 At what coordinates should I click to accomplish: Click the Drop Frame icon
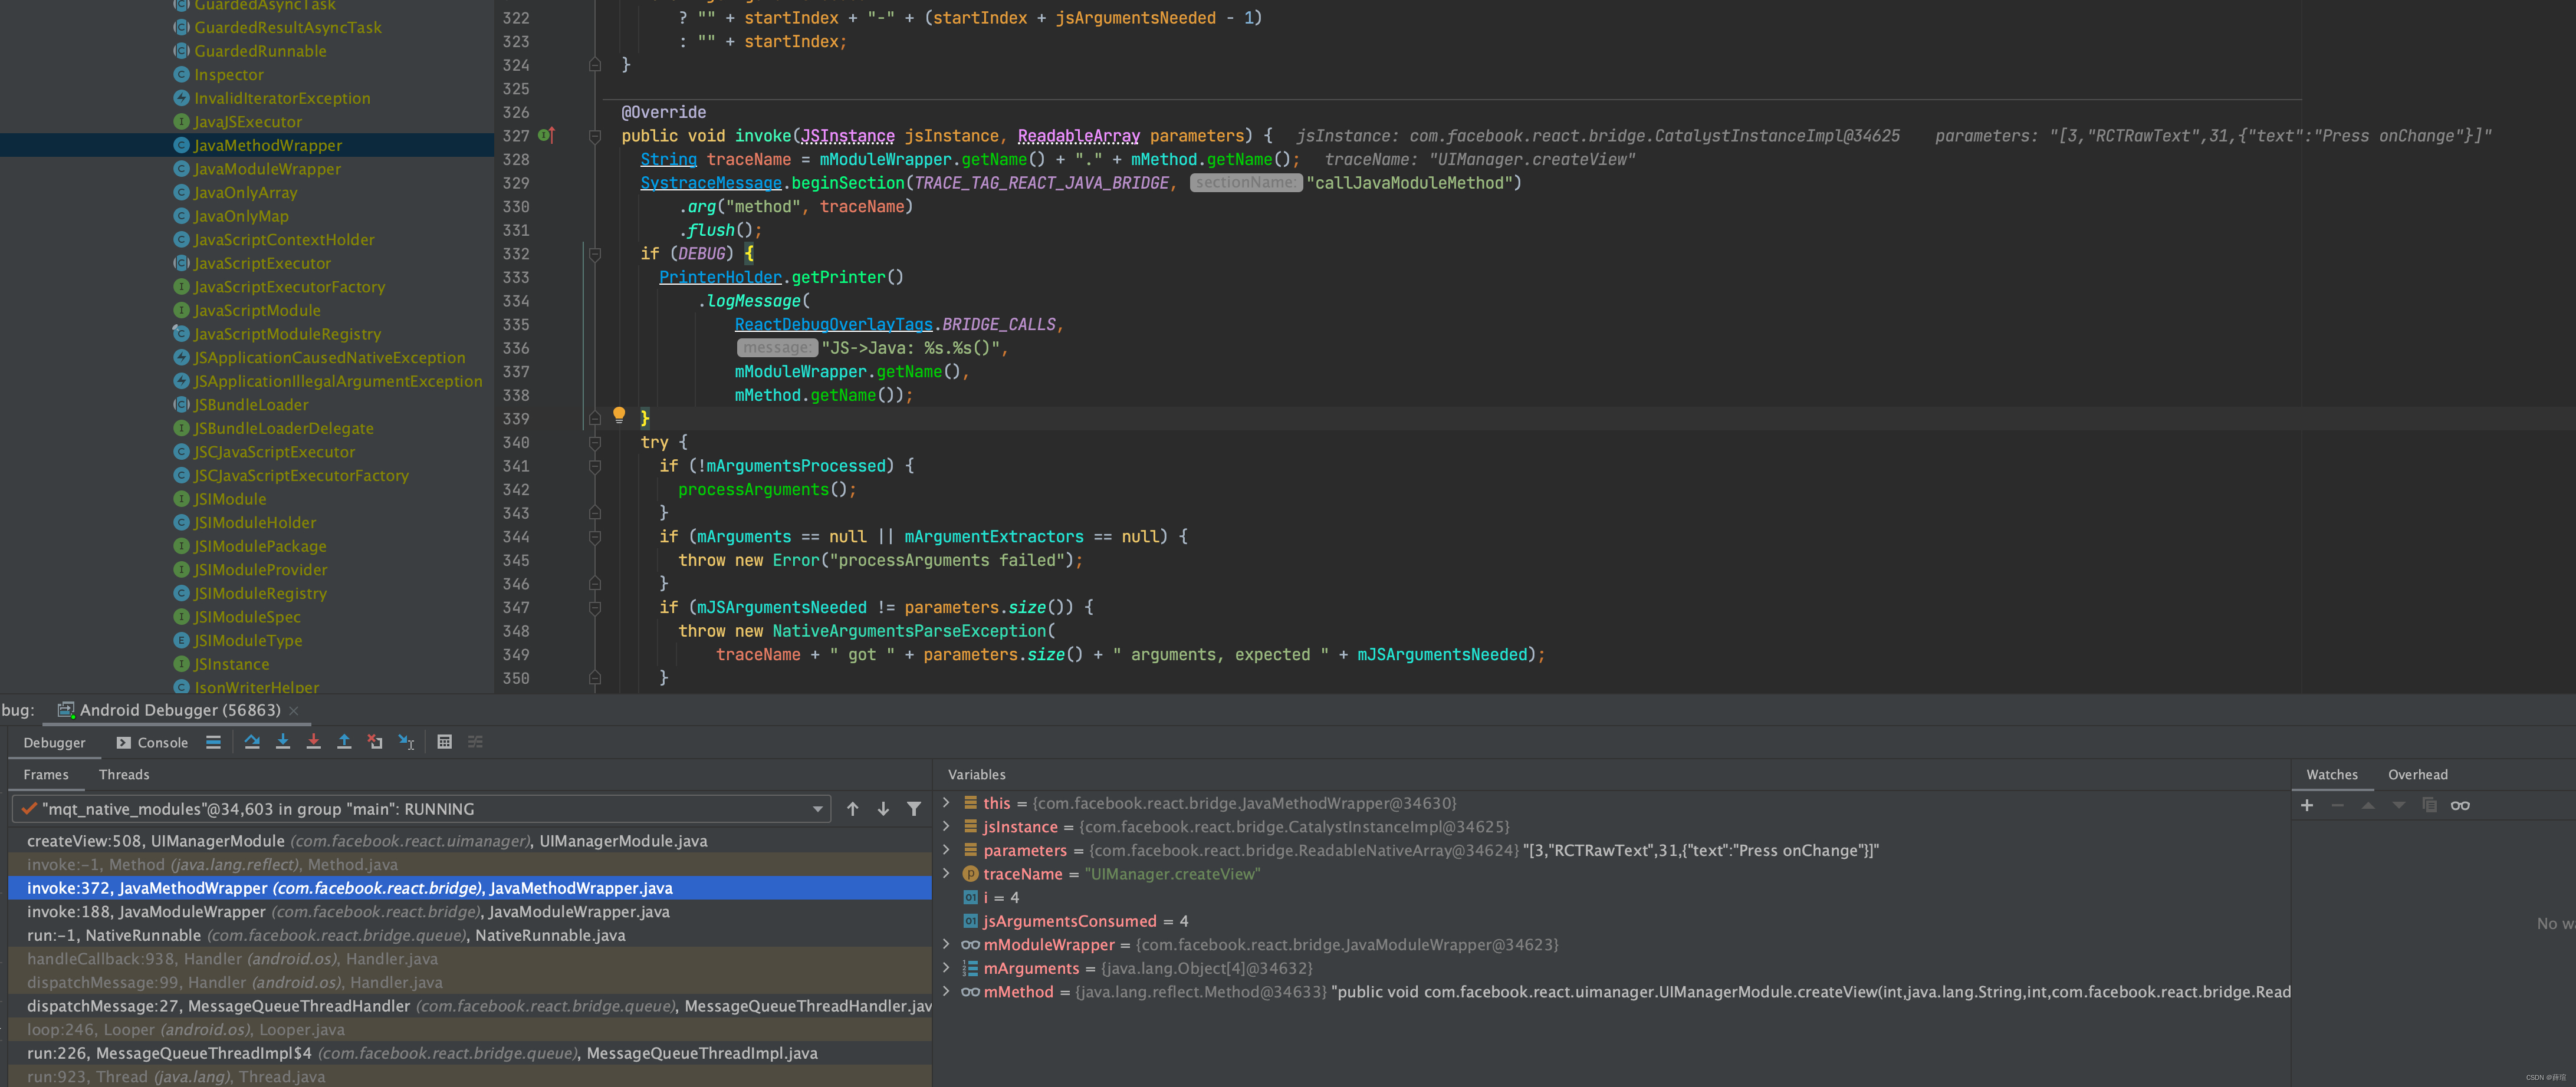pyautogui.click(x=375, y=741)
